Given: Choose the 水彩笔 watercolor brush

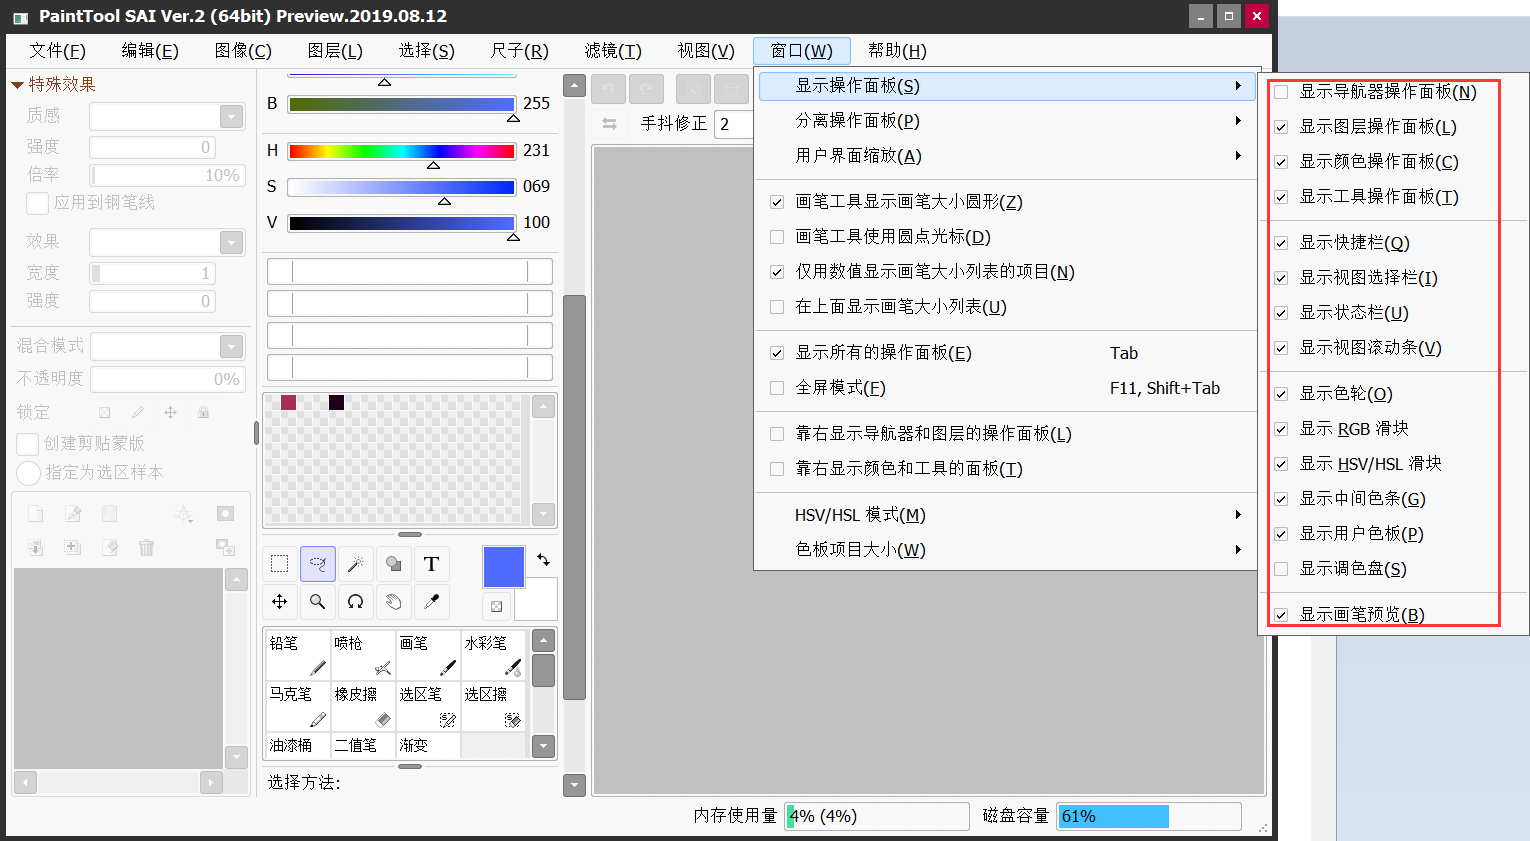Looking at the screenshot, I should point(493,655).
